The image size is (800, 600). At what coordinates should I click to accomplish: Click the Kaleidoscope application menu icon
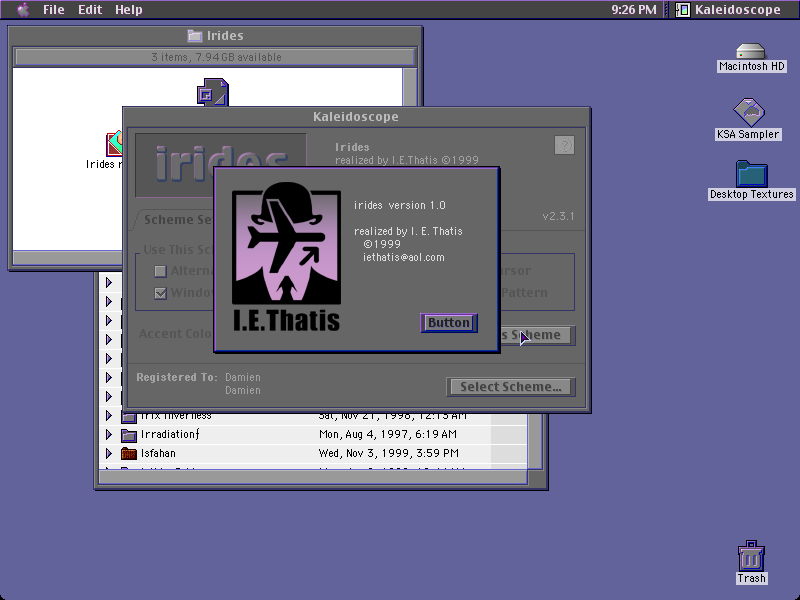(683, 10)
